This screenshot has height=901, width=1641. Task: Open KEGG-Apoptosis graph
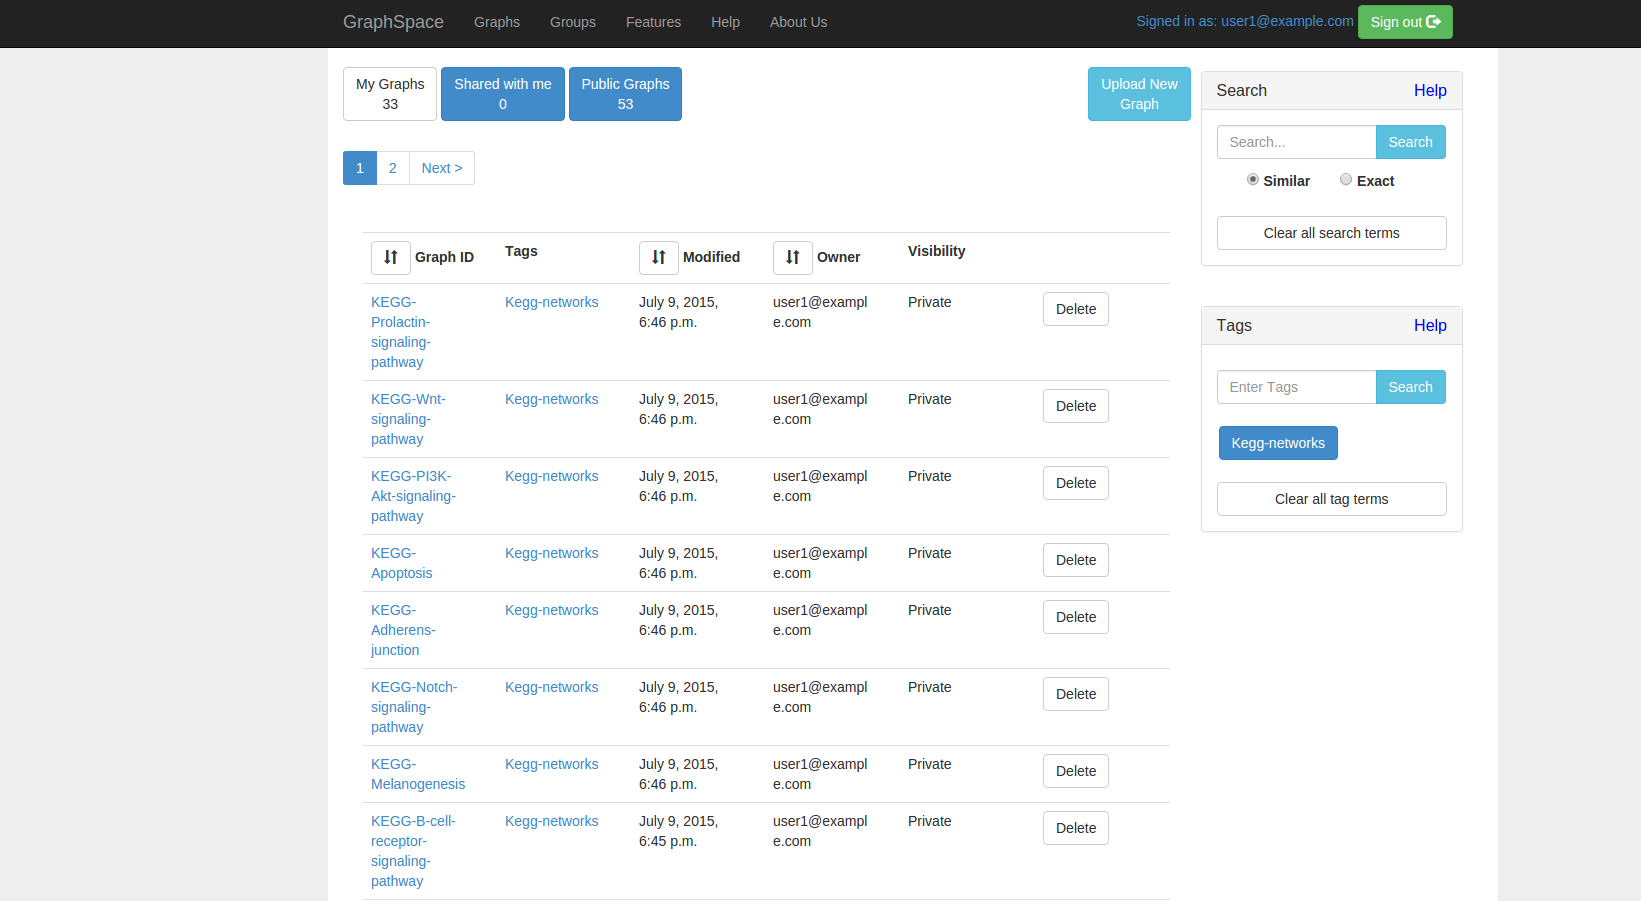point(402,563)
